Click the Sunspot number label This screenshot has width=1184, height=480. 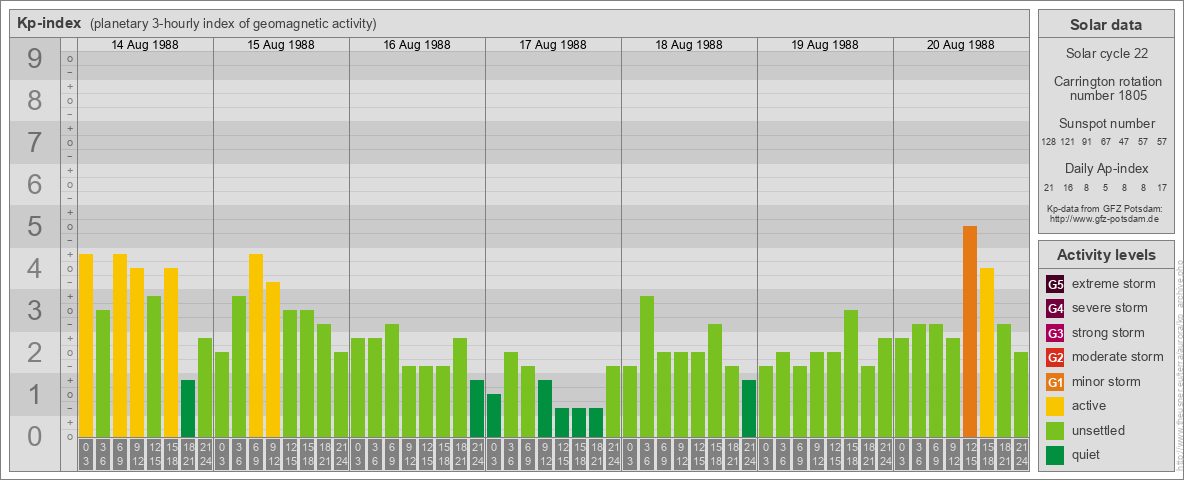pyautogui.click(x=1106, y=123)
